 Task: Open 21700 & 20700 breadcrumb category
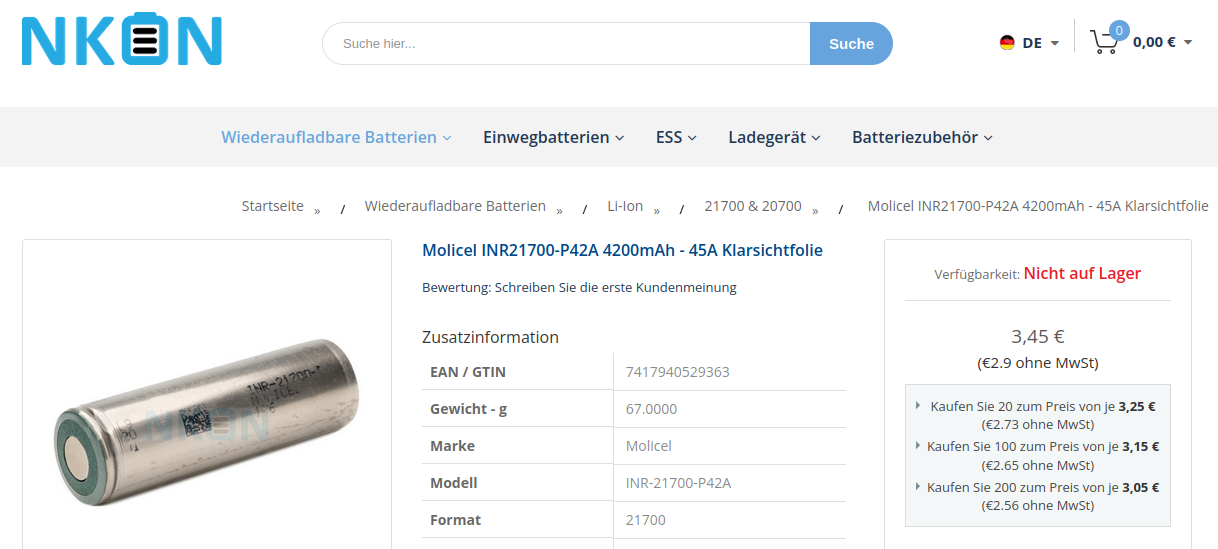pos(753,206)
